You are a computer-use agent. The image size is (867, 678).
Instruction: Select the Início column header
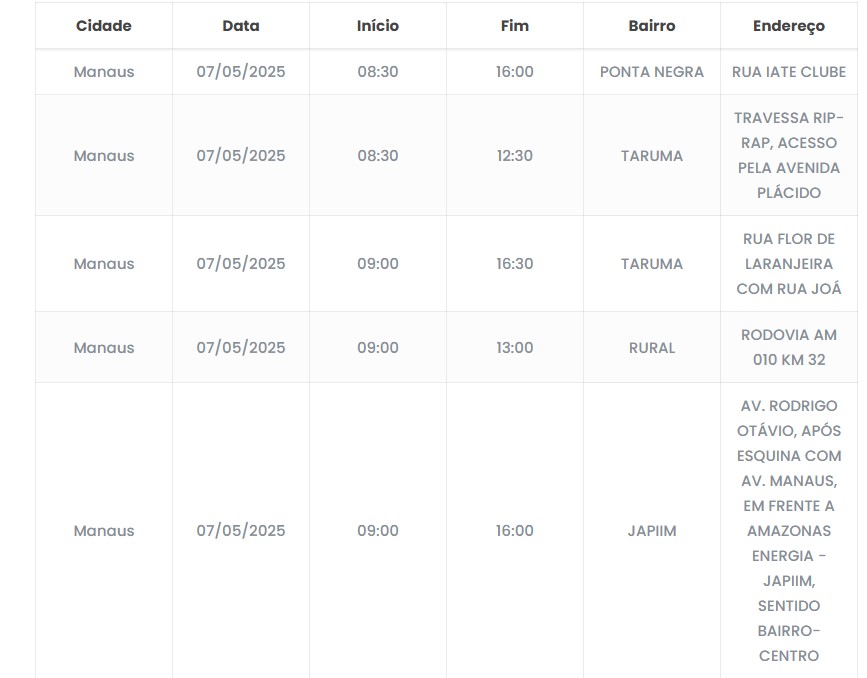click(x=378, y=26)
